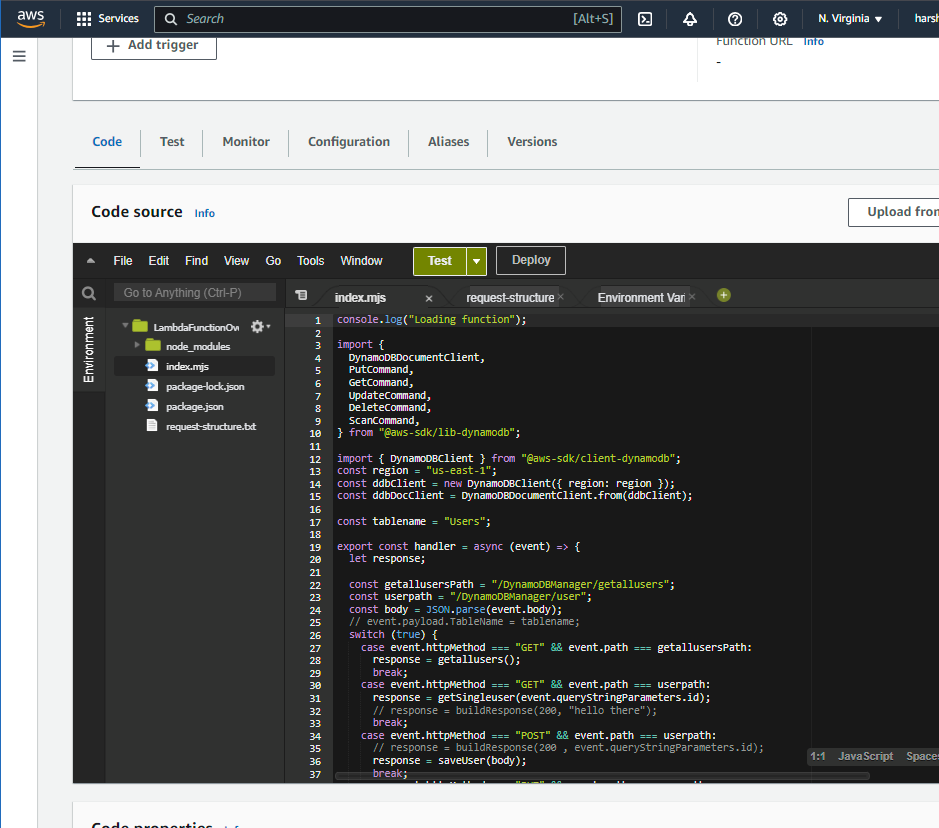
Task: Open the File menu in the editor
Action: point(122,260)
